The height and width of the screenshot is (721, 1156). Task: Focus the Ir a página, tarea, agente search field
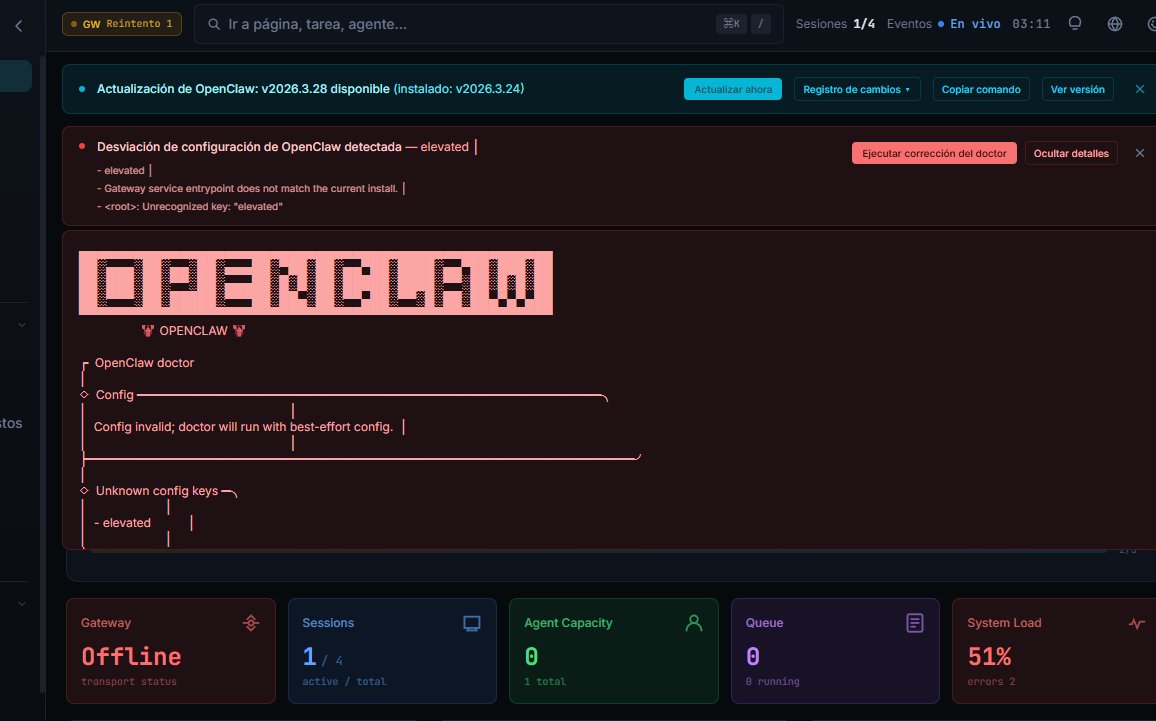click(x=488, y=24)
